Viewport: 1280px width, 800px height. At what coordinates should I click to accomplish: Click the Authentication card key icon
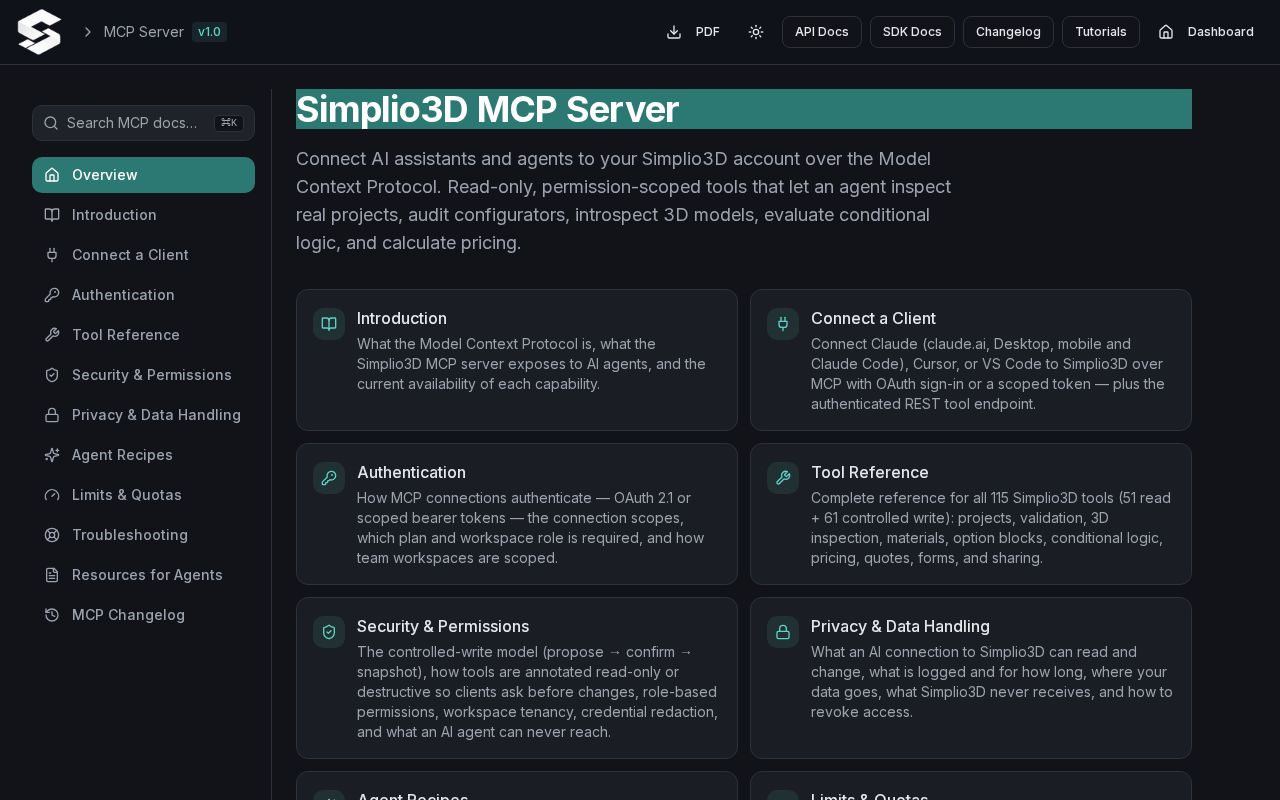[329, 478]
